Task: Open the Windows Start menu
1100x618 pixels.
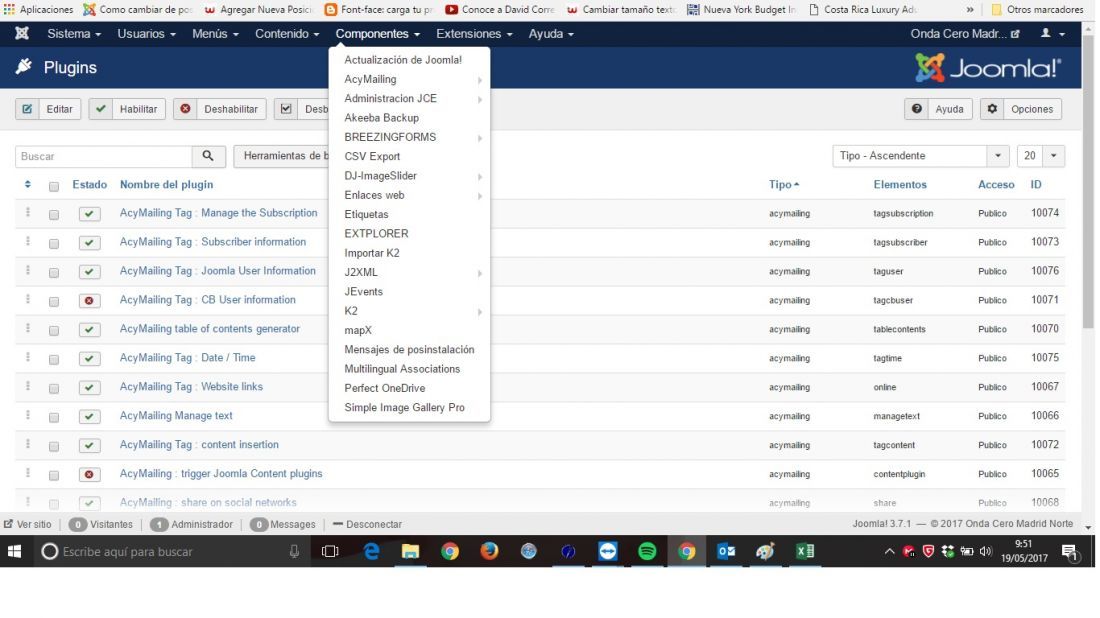Action: [14, 552]
